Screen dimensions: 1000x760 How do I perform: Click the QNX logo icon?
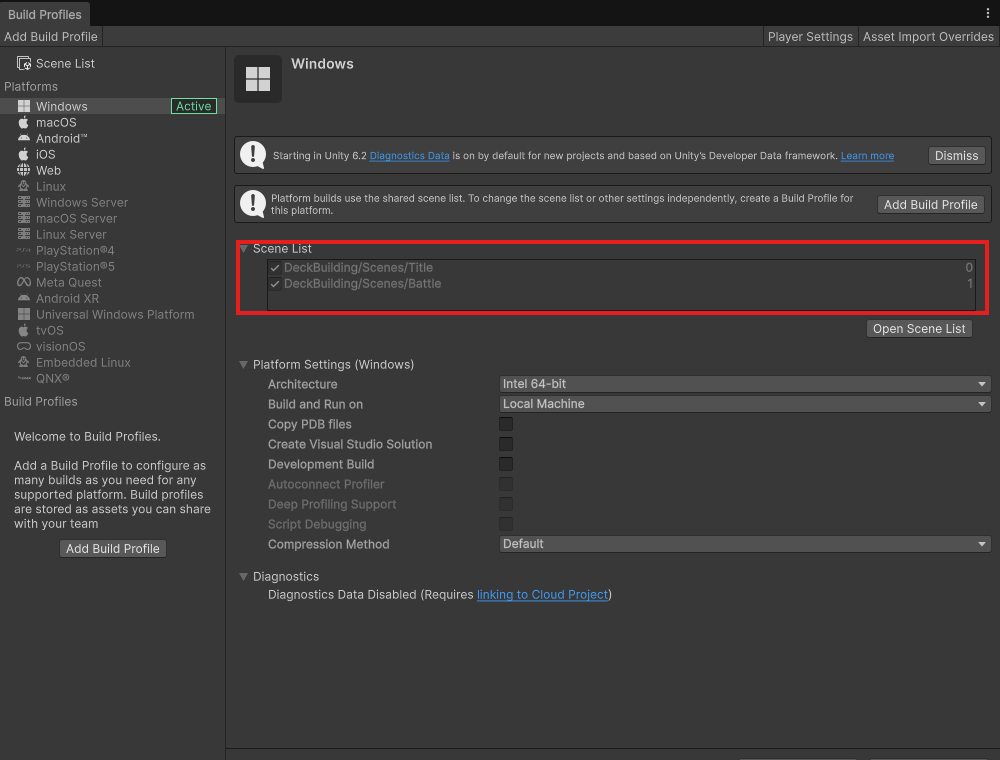[24, 378]
